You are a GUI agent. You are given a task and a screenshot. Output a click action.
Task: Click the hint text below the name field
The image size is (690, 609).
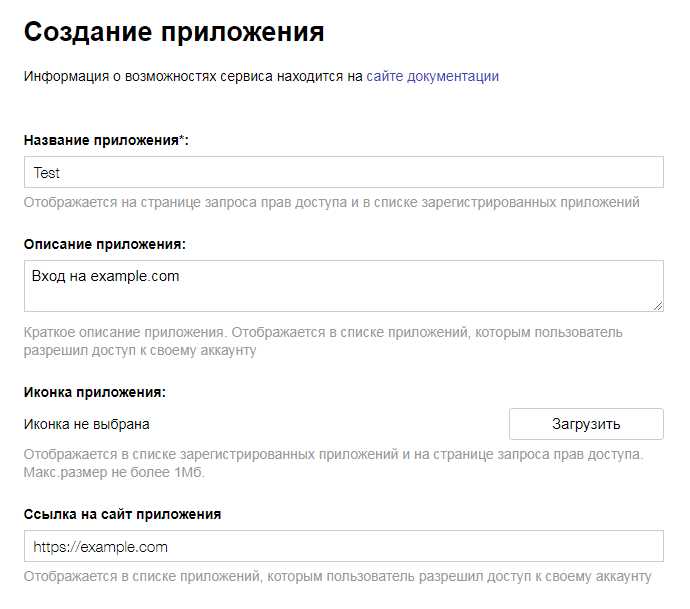(x=331, y=202)
